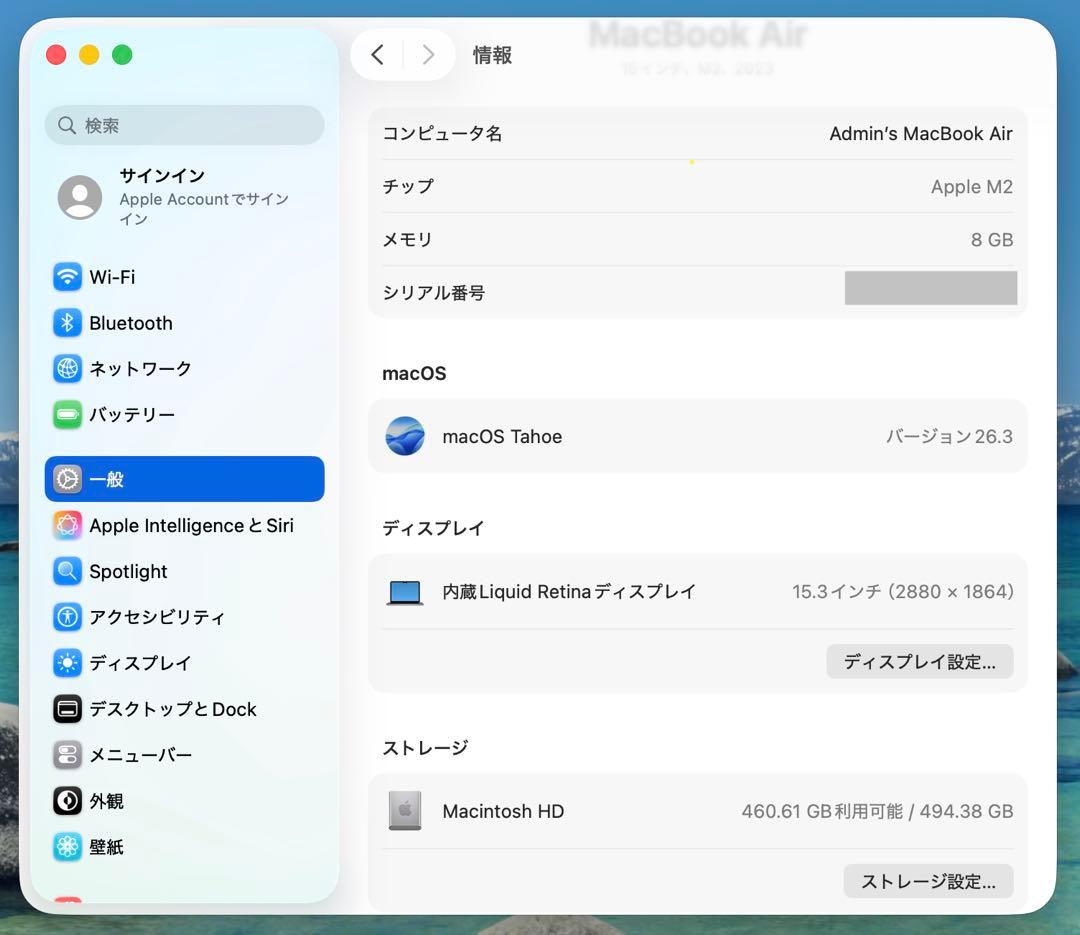Open ストレージ設定 via its button
The height and width of the screenshot is (935, 1080).
pyautogui.click(x=928, y=881)
